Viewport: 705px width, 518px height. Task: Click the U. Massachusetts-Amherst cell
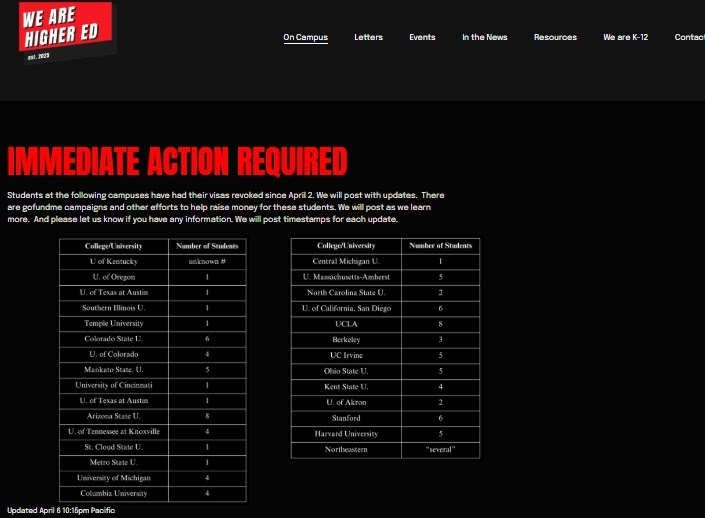coord(346,277)
